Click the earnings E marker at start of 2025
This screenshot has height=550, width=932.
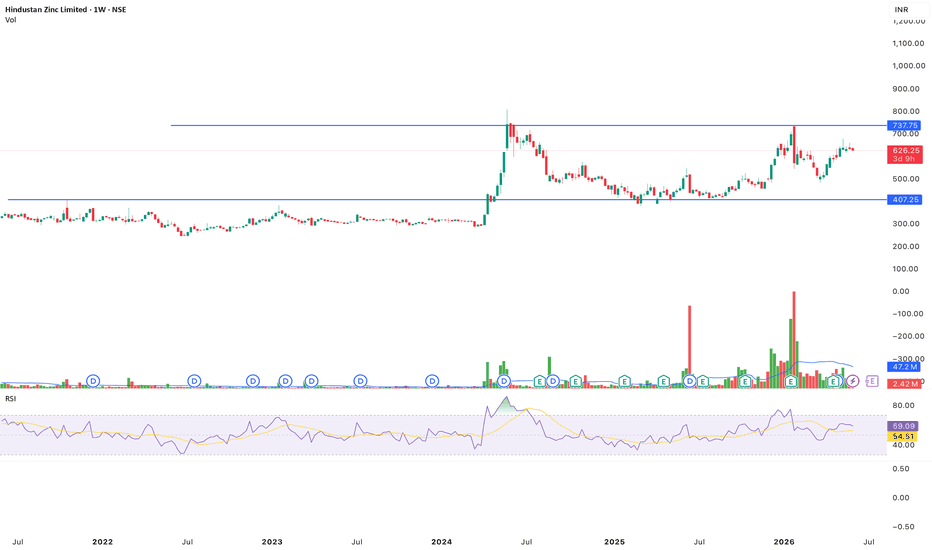624,381
